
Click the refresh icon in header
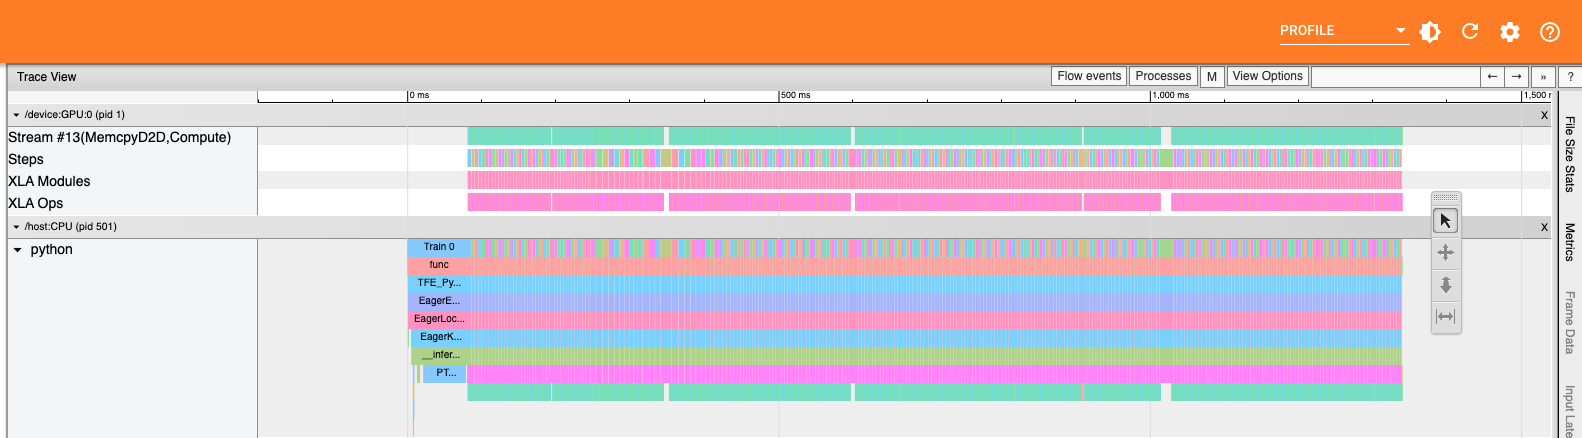pyautogui.click(x=1470, y=32)
